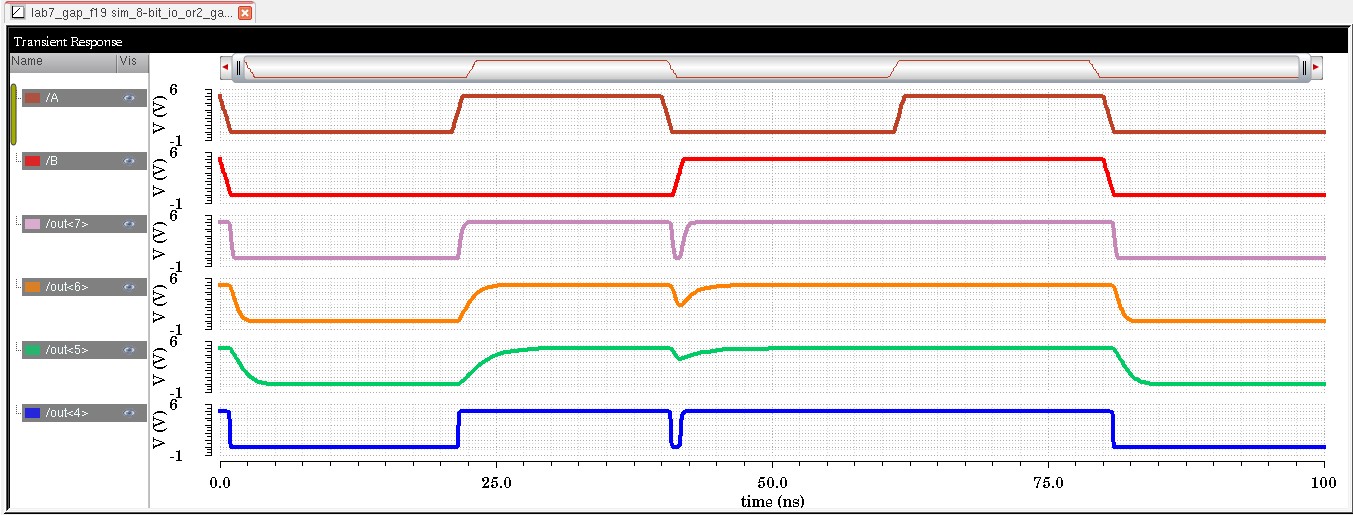This screenshot has height=515, width=1353.
Task: Click the 50.0 tick on time axis
Action: (771, 482)
